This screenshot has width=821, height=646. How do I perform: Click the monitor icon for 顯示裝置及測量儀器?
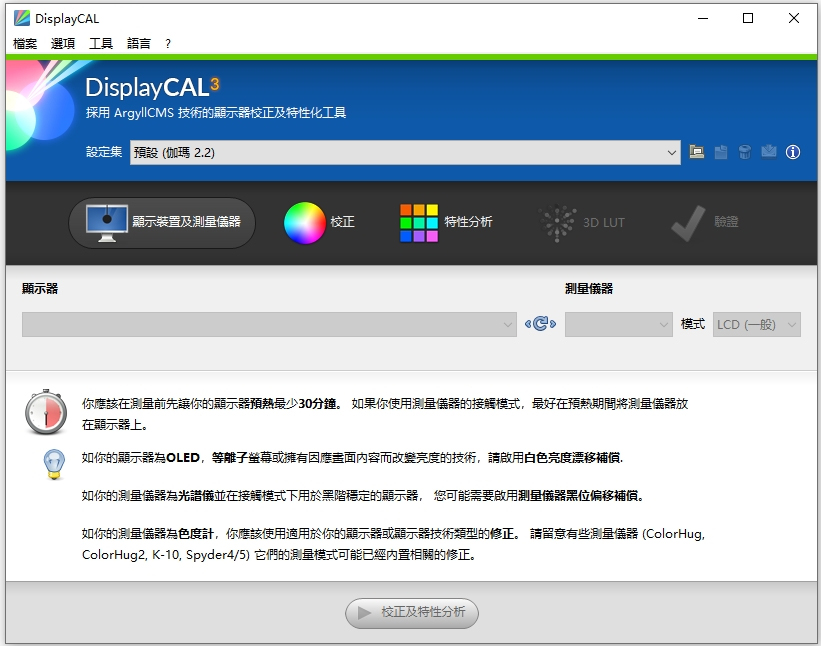(x=107, y=223)
